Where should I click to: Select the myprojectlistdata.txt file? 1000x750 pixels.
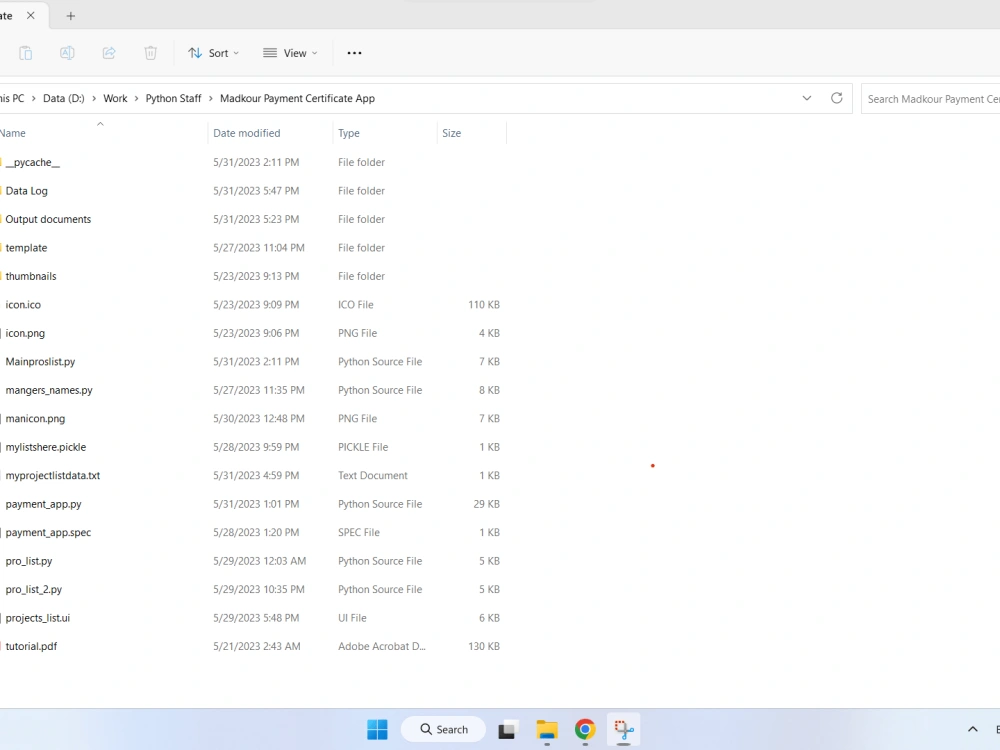[x=53, y=476]
